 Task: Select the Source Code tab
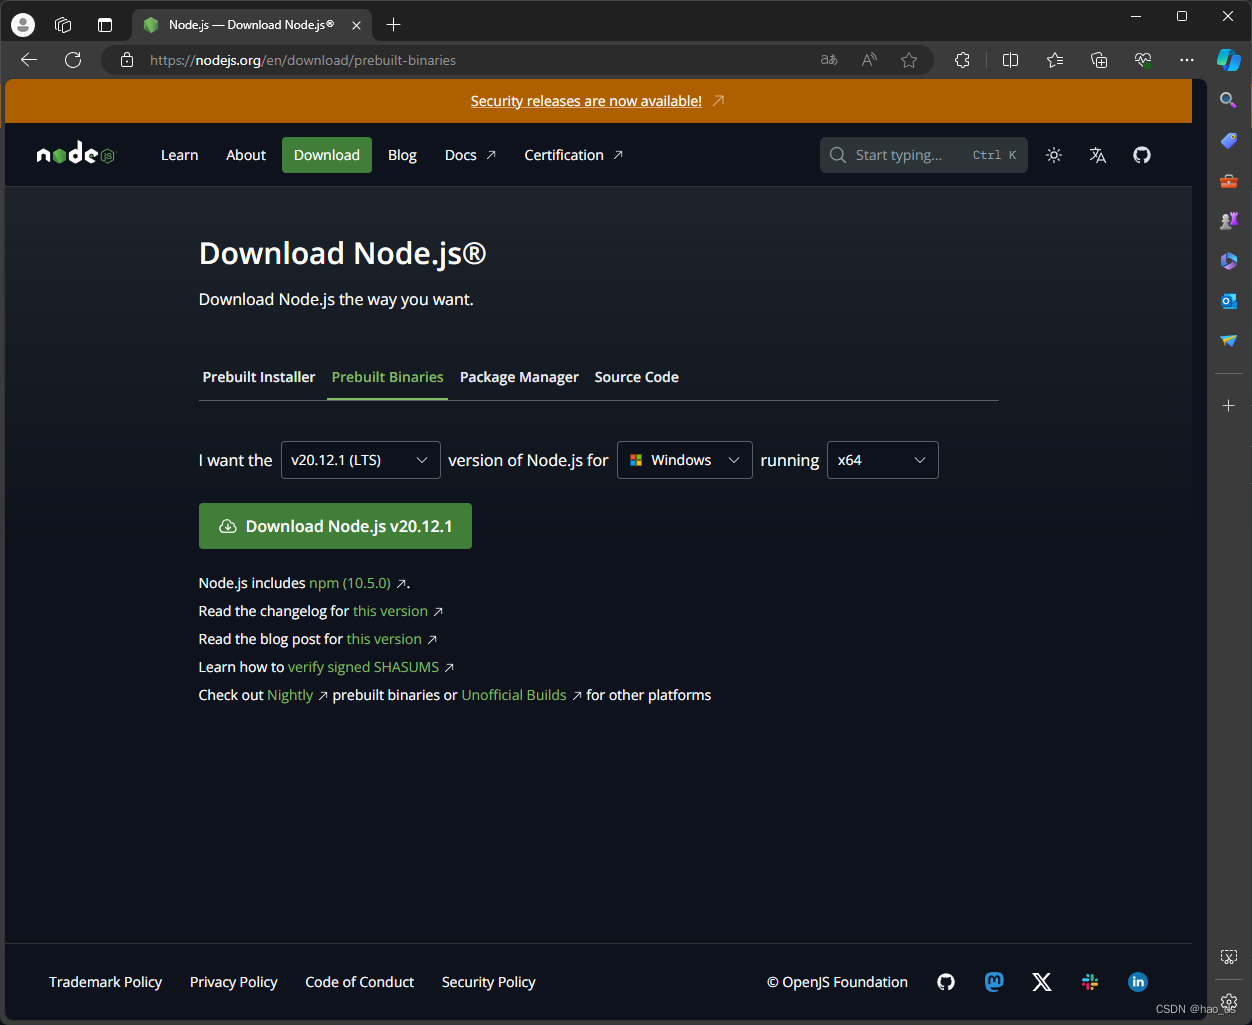click(636, 377)
